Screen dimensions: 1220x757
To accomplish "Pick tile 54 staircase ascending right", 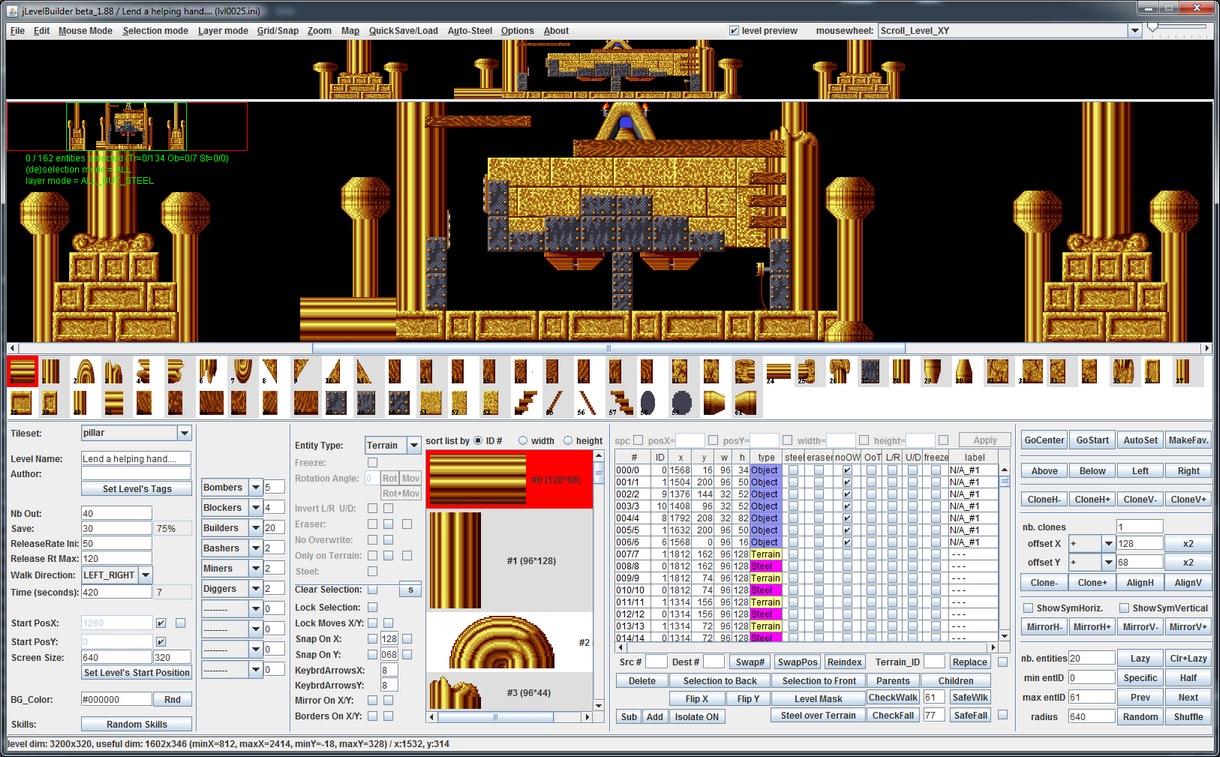I will coord(525,402).
